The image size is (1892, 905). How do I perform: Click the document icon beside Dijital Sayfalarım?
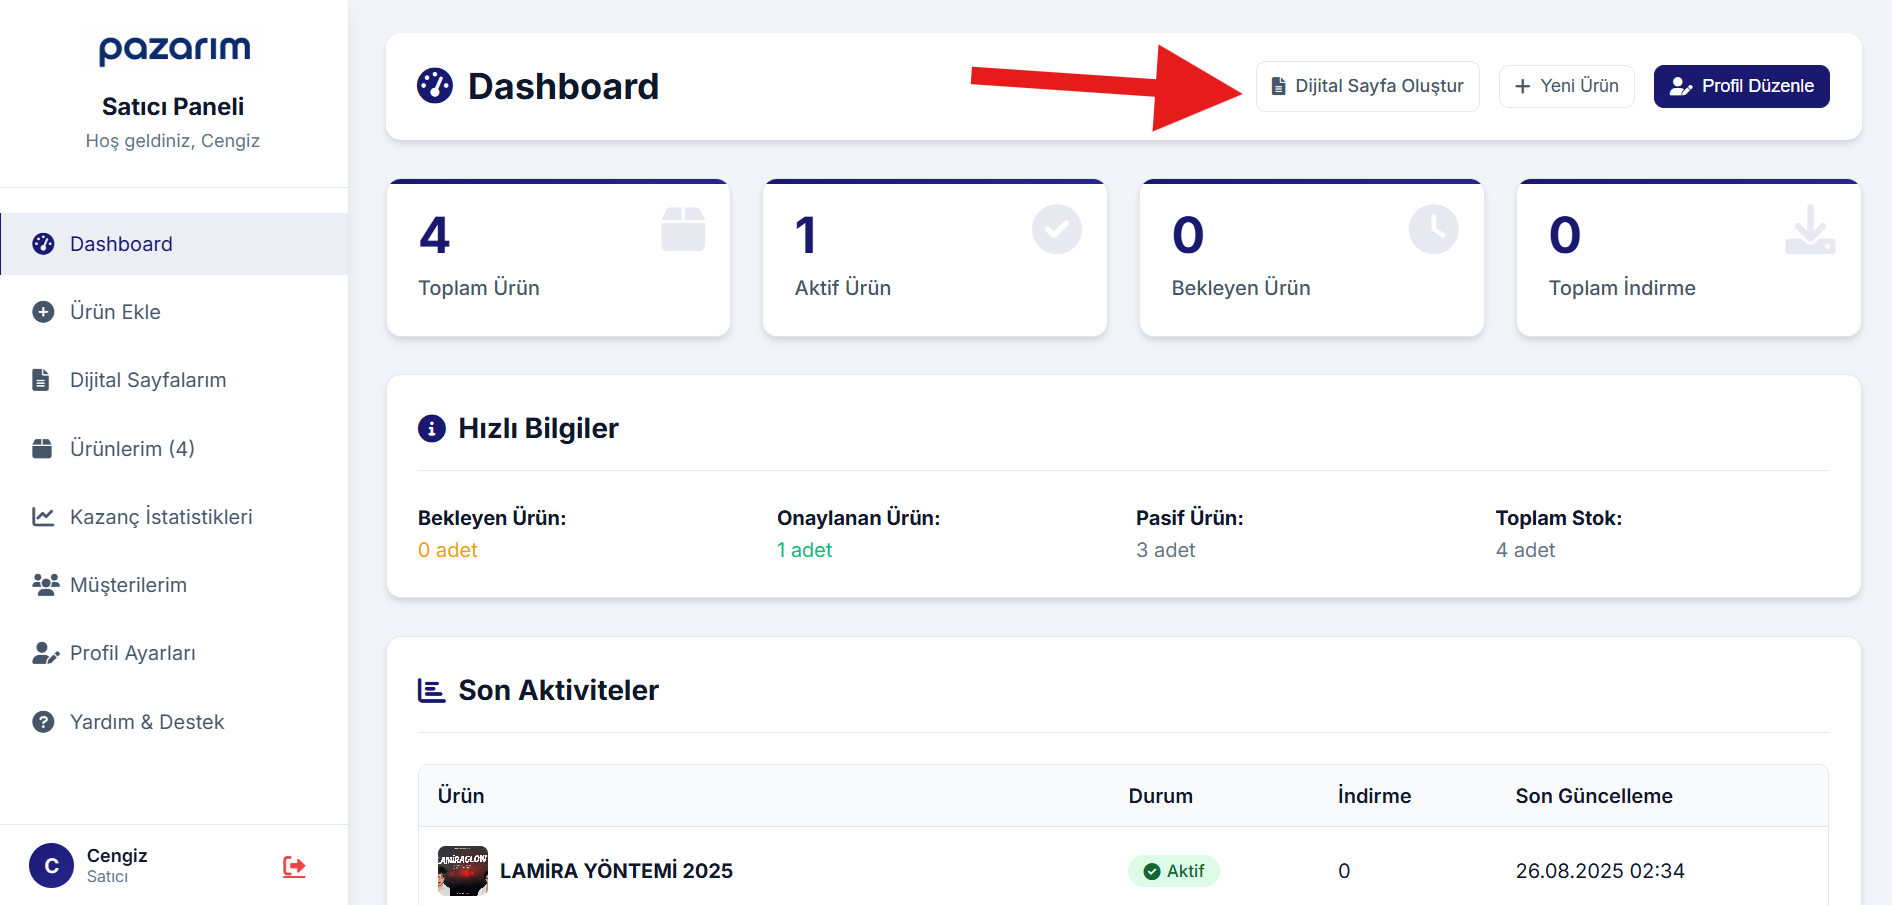click(41, 380)
